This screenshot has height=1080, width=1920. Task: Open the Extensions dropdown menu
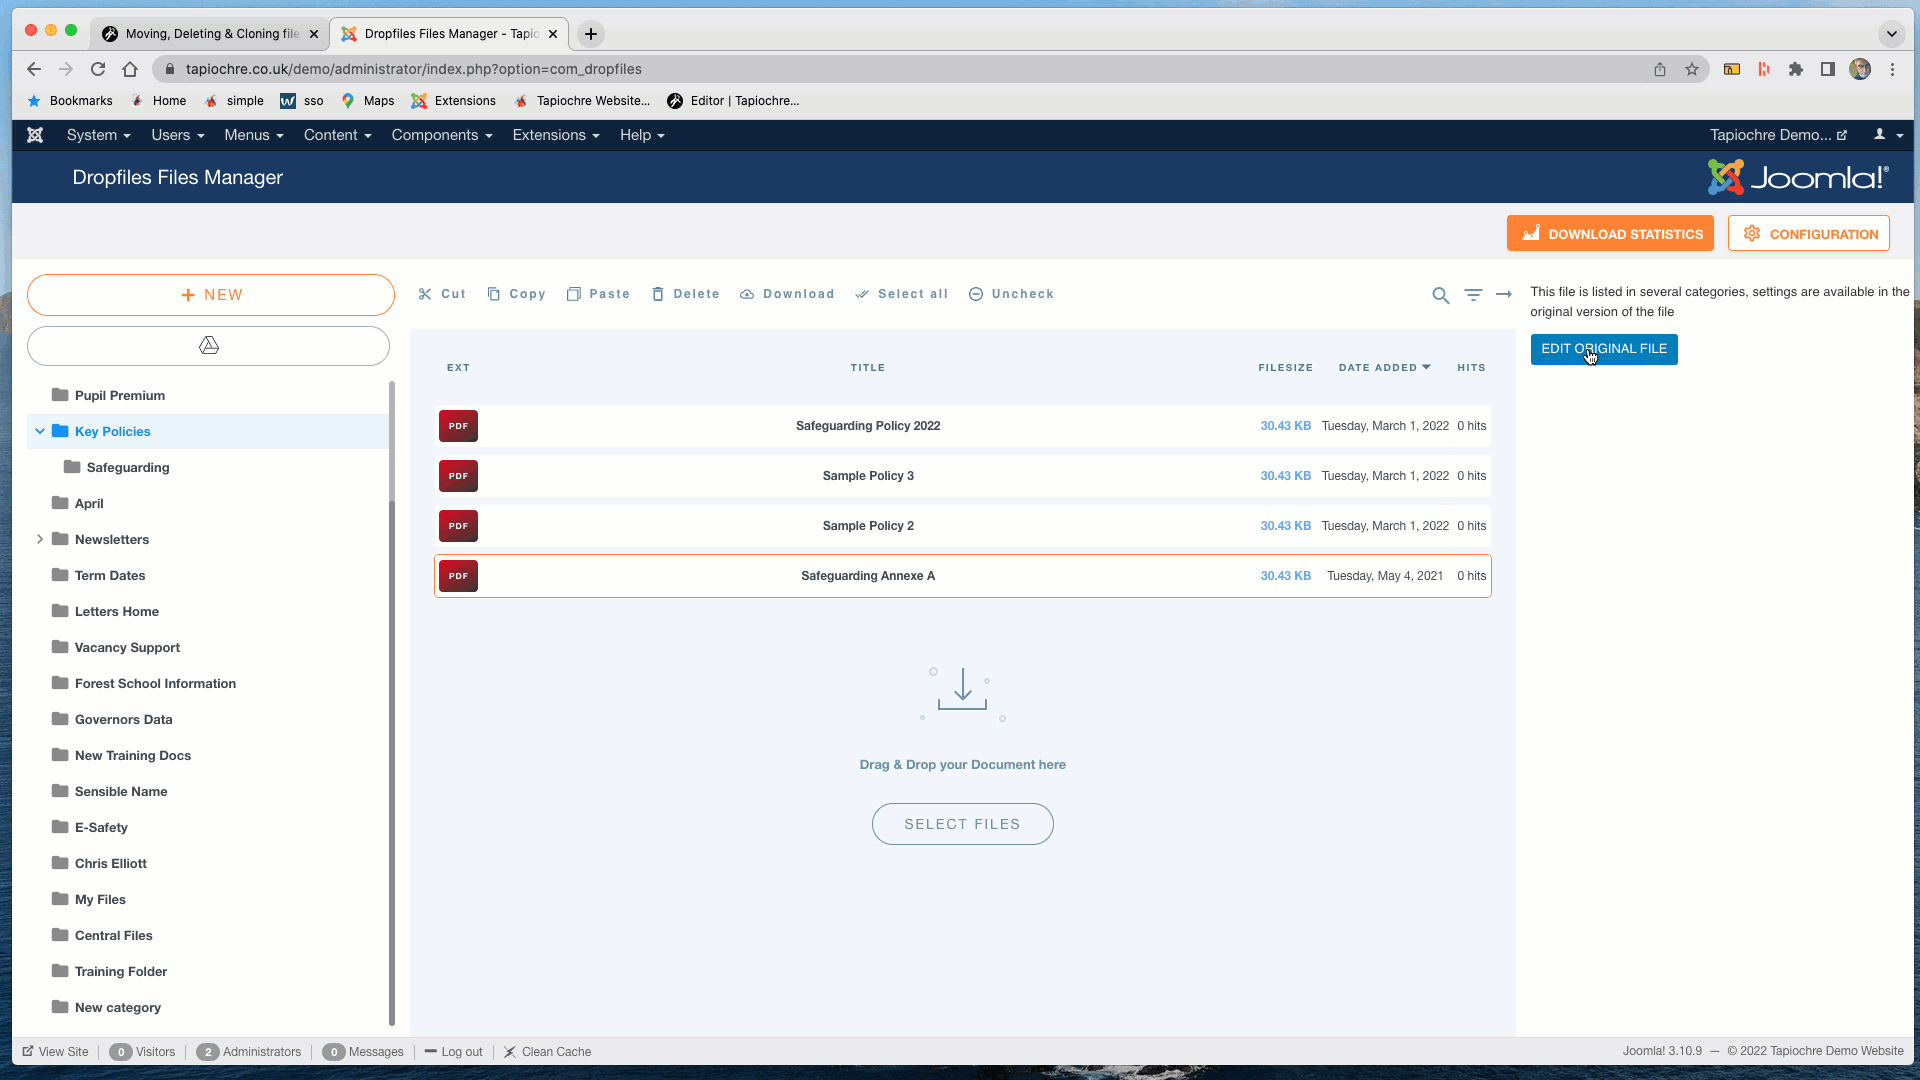pyautogui.click(x=556, y=135)
